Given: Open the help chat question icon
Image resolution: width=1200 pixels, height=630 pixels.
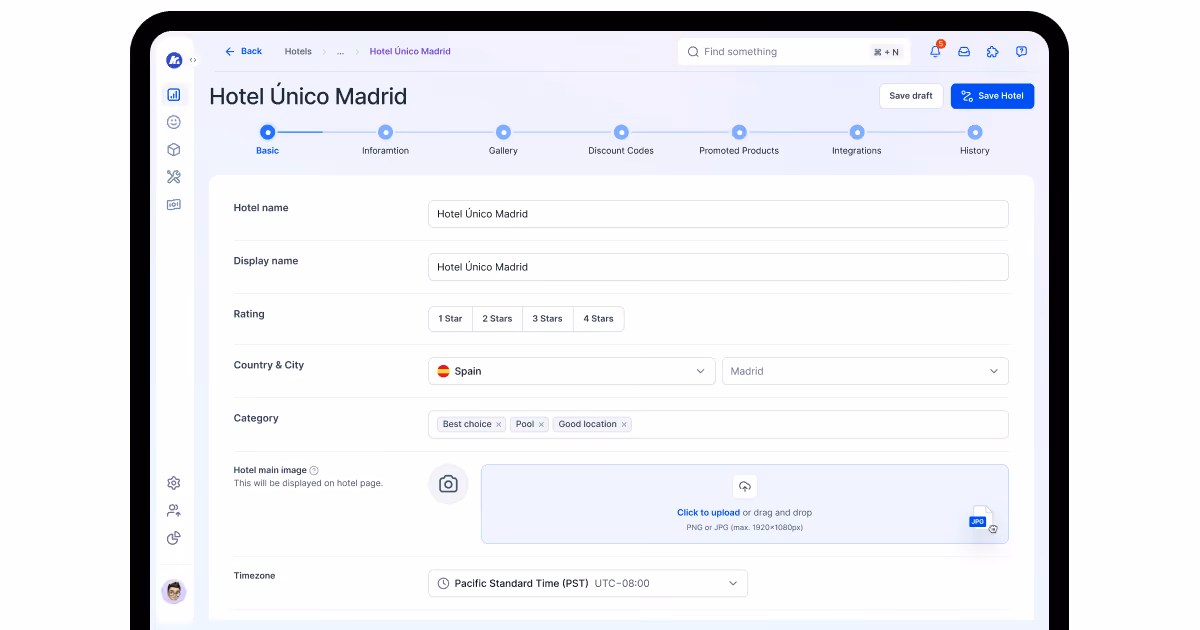Looking at the screenshot, I should (x=1021, y=51).
